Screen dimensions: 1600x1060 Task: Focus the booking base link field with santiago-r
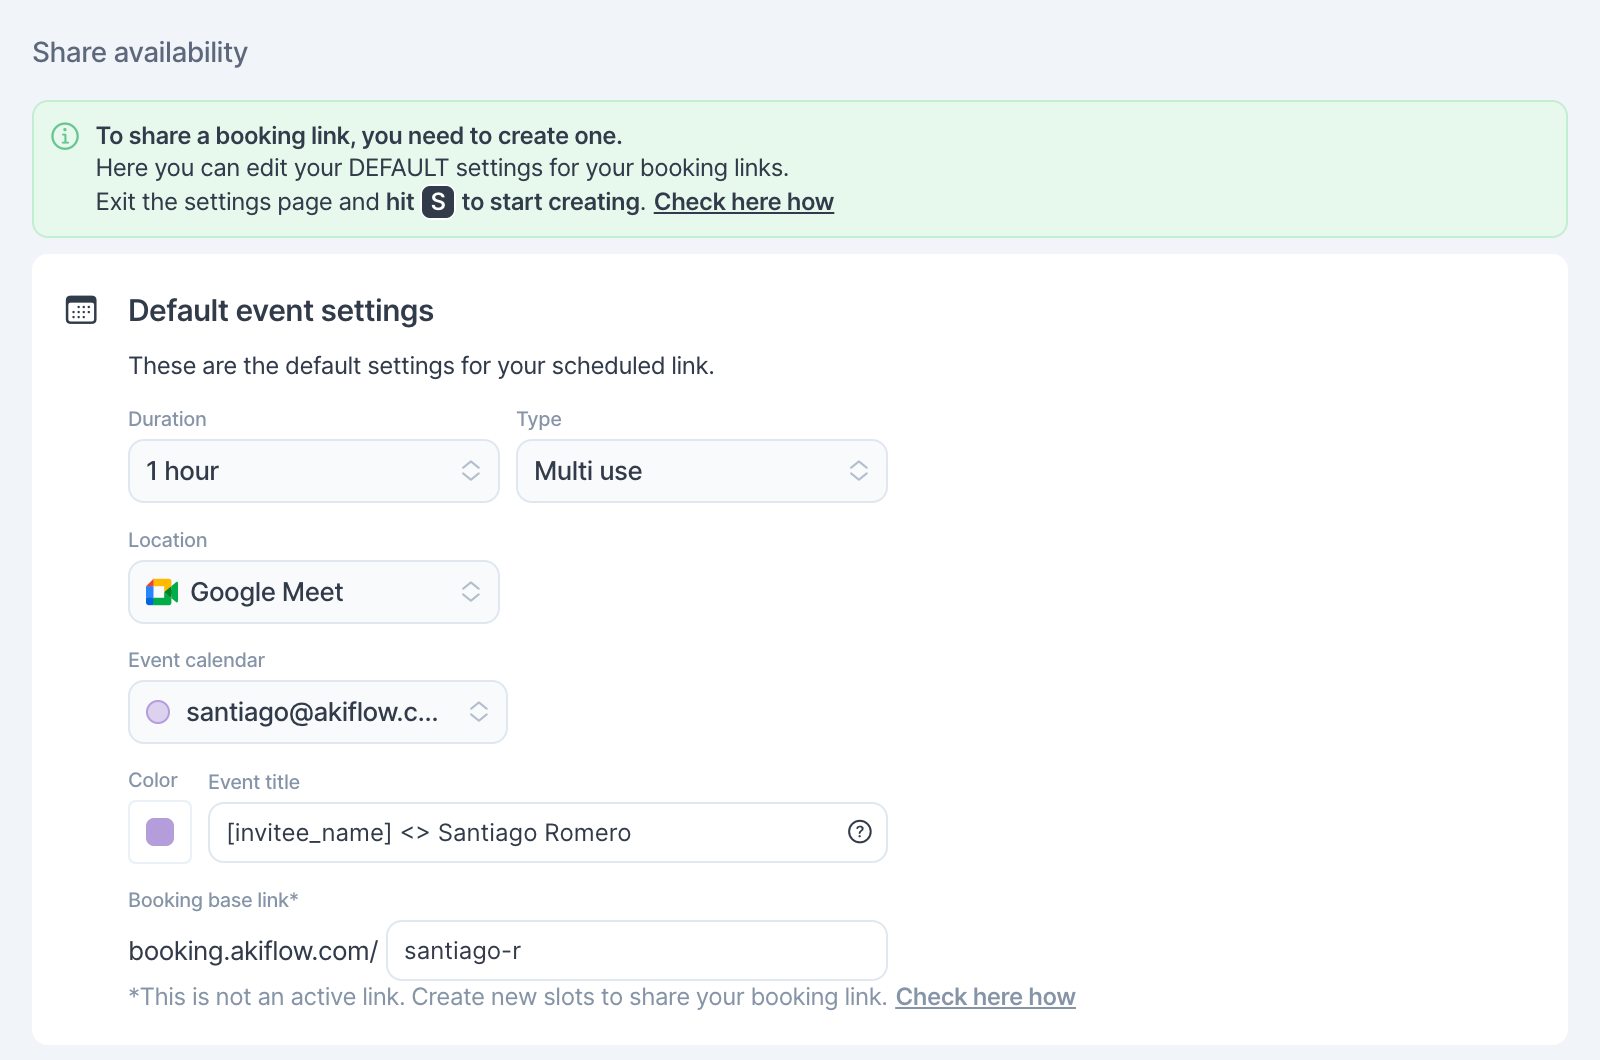pos(636,951)
